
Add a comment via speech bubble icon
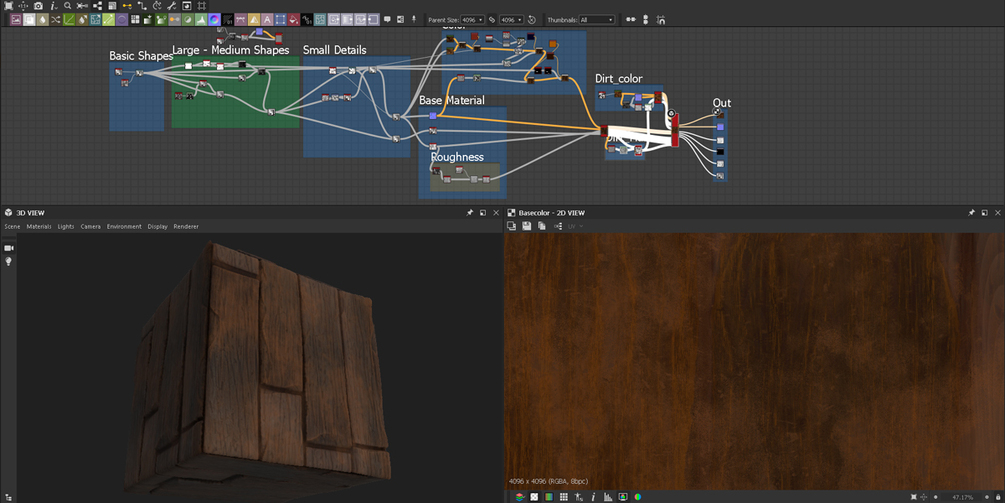pyautogui.click(x=387, y=20)
